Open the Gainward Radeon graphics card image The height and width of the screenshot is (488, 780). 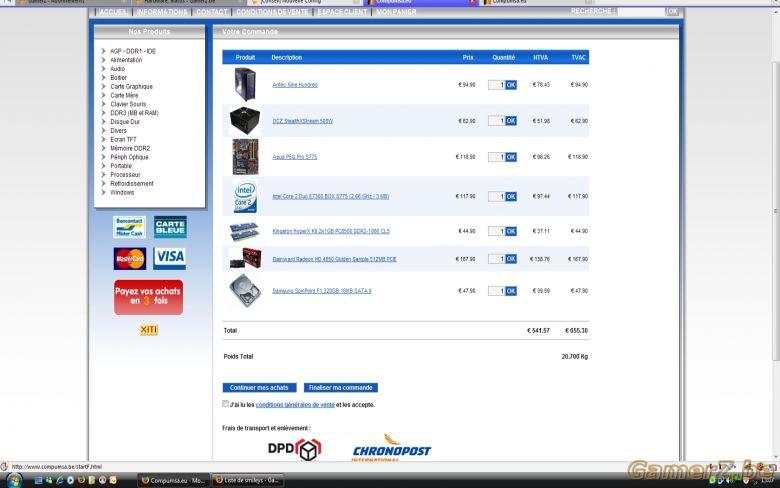tap(245, 259)
